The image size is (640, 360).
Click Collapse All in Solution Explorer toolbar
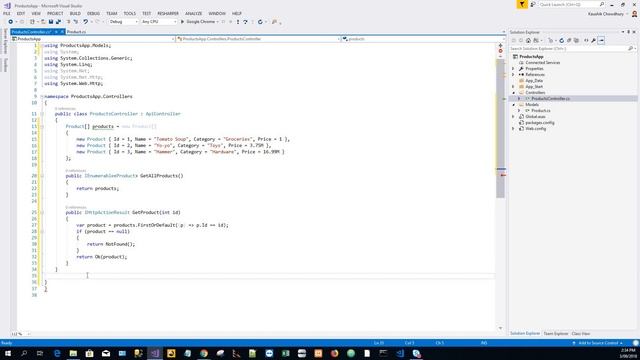pyautogui.click(x=569, y=40)
